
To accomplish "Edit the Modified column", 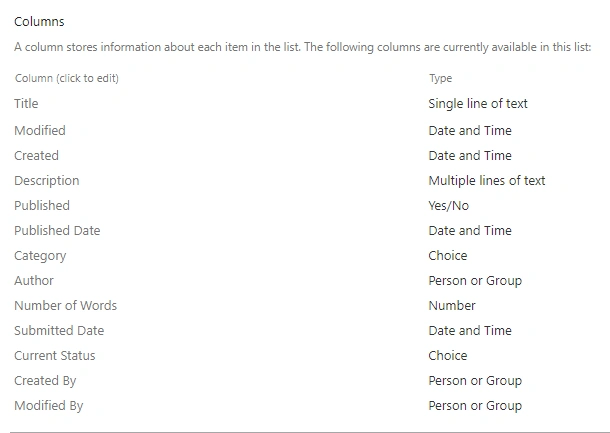I will click(40, 130).
